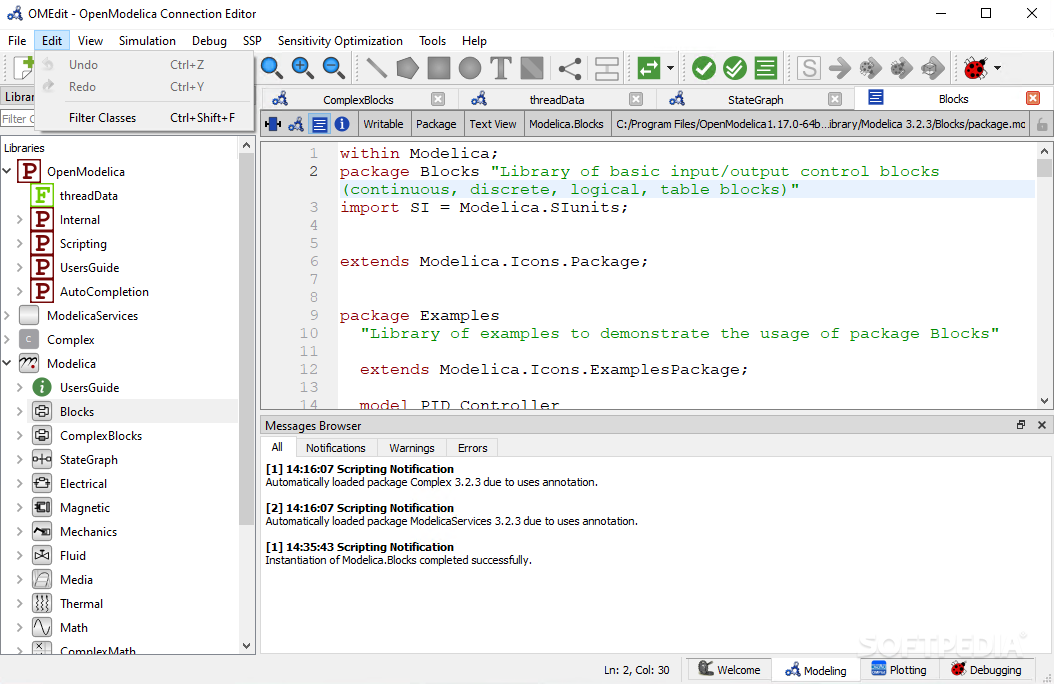Switch to Modeling perspective

[816, 670]
